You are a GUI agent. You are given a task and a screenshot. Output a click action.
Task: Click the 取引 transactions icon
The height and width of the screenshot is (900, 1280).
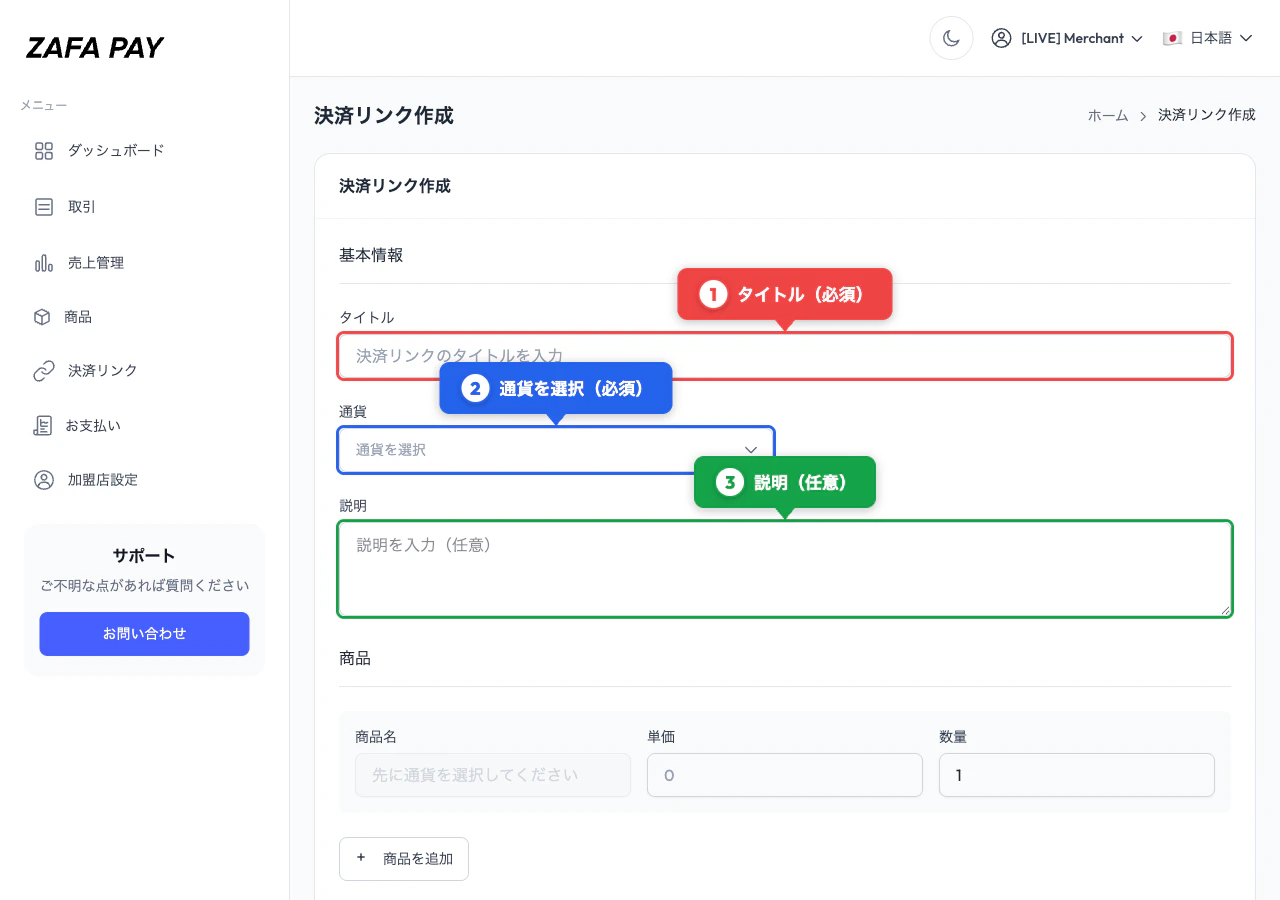(43, 207)
